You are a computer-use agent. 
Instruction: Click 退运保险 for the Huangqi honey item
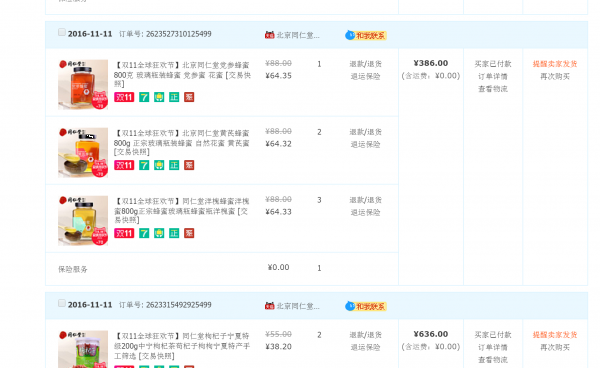pos(365,145)
